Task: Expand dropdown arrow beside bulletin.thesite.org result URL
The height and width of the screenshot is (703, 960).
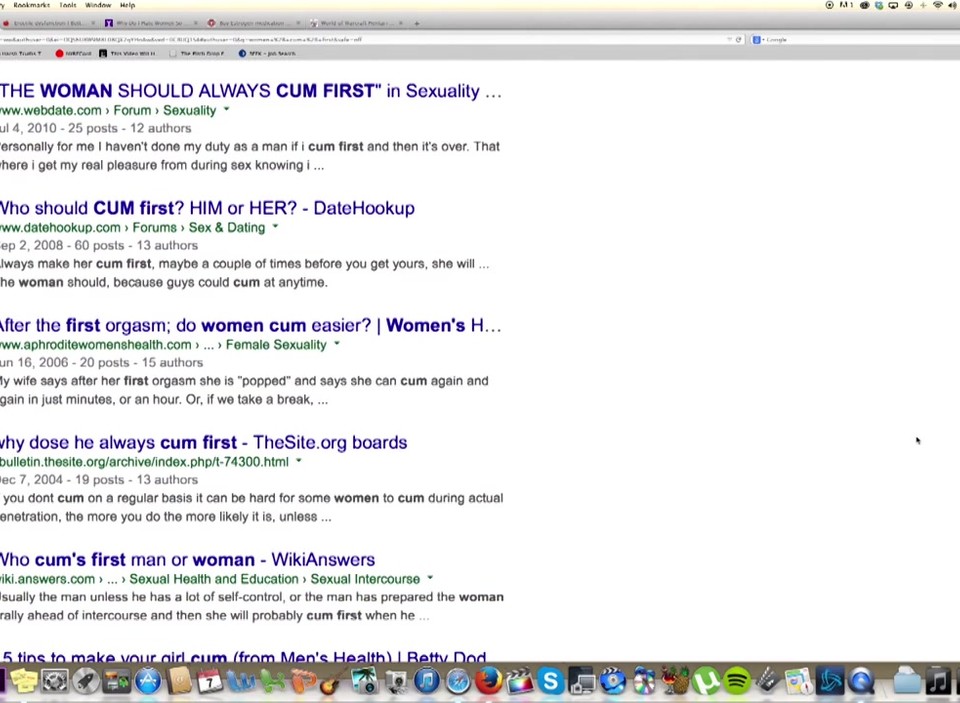Action: click(299, 461)
